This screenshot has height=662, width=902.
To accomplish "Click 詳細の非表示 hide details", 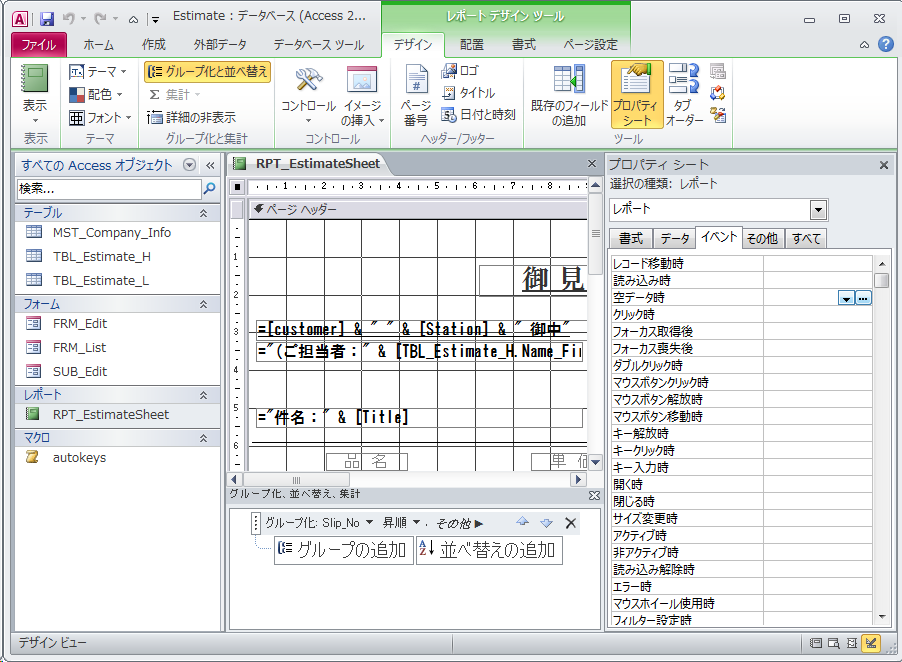I will (192, 117).
